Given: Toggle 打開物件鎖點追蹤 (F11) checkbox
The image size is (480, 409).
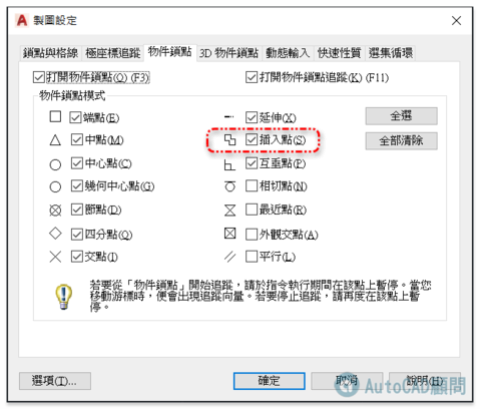Looking at the screenshot, I should 251,77.
